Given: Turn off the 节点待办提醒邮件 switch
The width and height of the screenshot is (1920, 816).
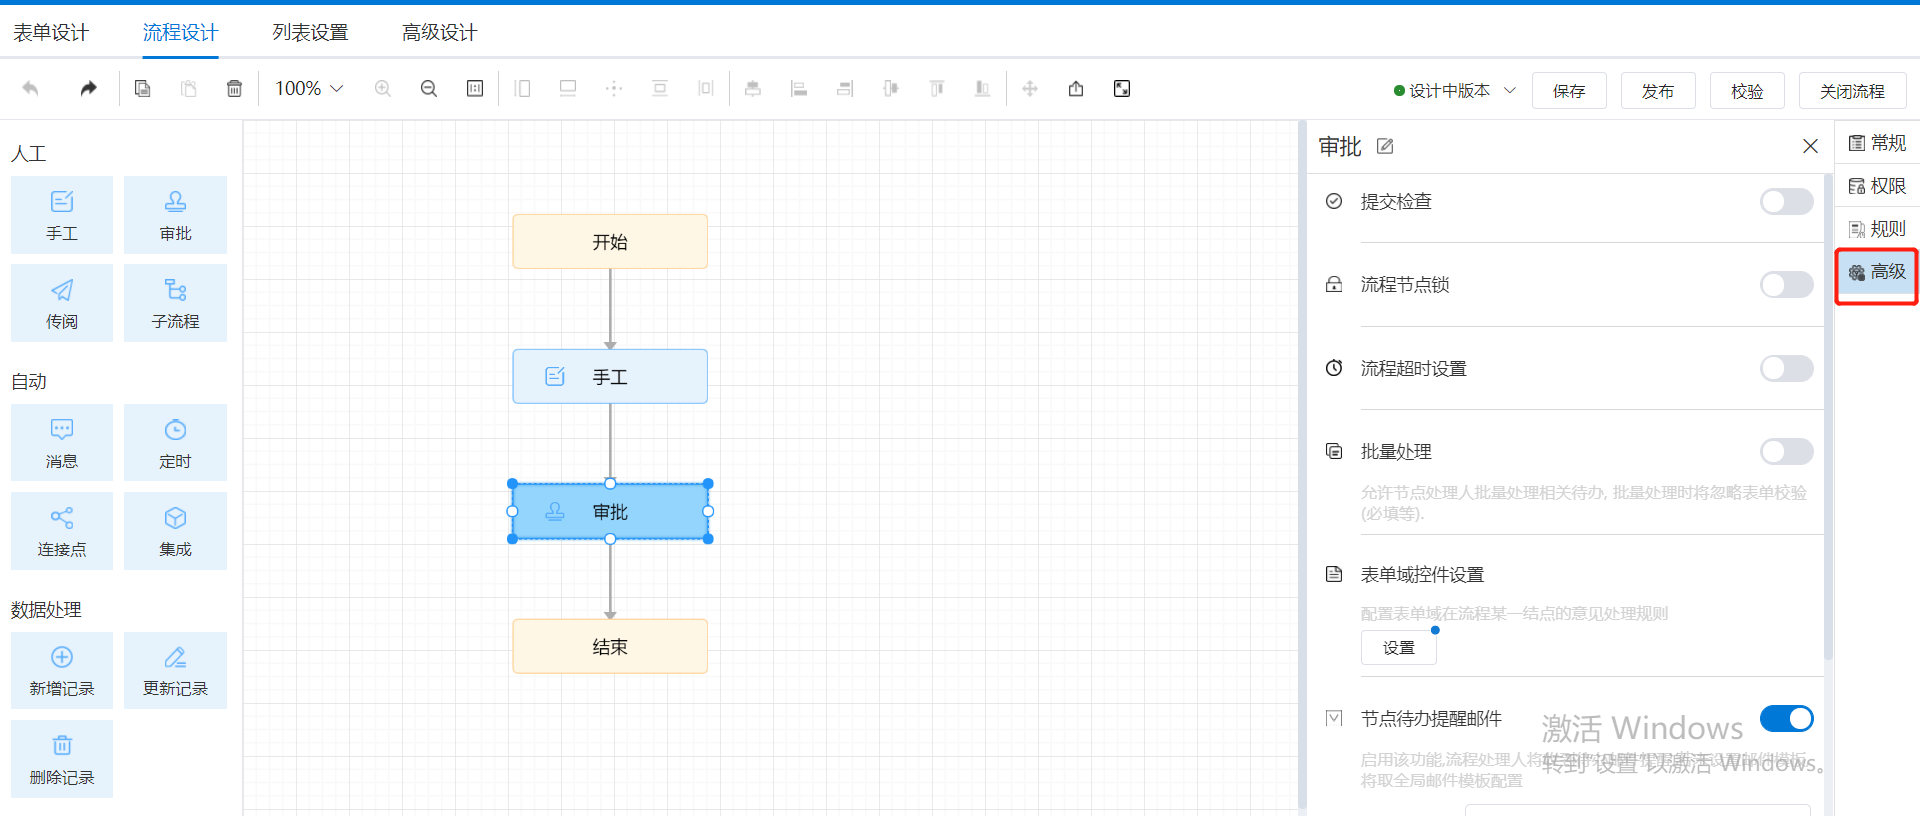Looking at the screenshot, I should [1786, 718].
